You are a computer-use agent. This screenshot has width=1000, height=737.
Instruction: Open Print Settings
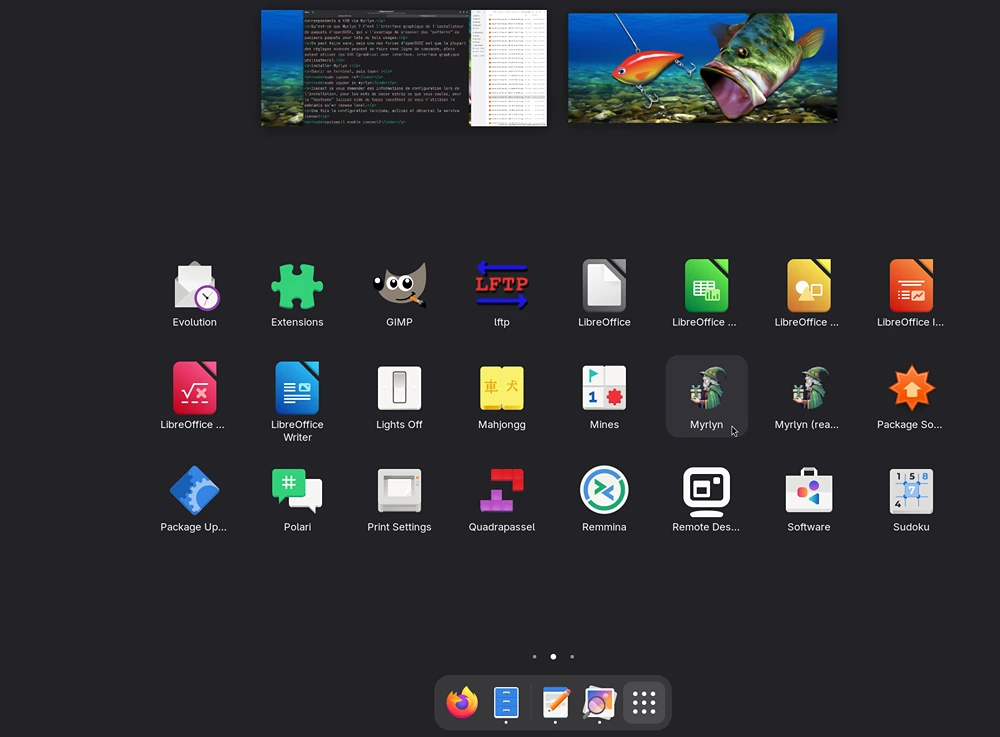point(399,499)
